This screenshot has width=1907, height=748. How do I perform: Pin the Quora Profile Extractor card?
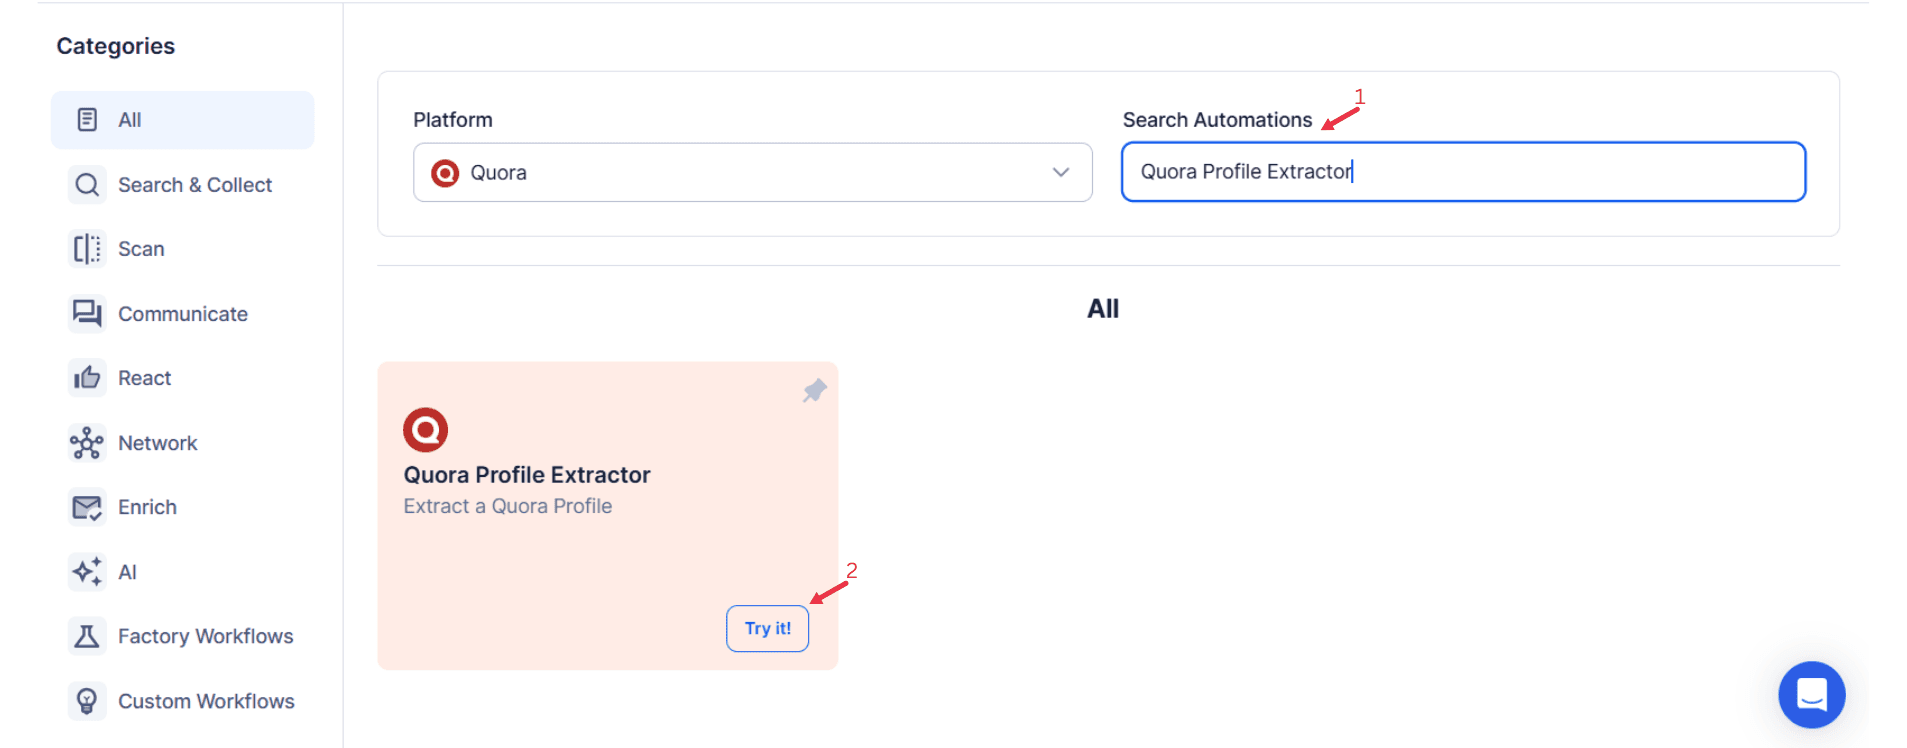(x=815, y=391)
